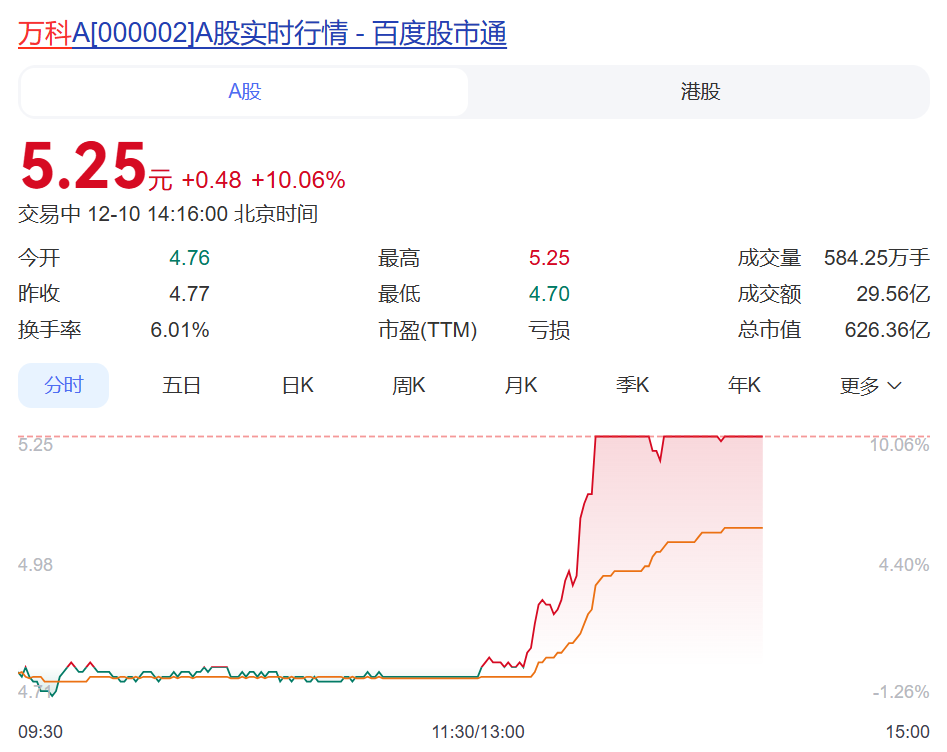Click the 市盈(TTM) 亏损 value
Image resolution: width=947 pixels, height=752 pixels.
549,330
